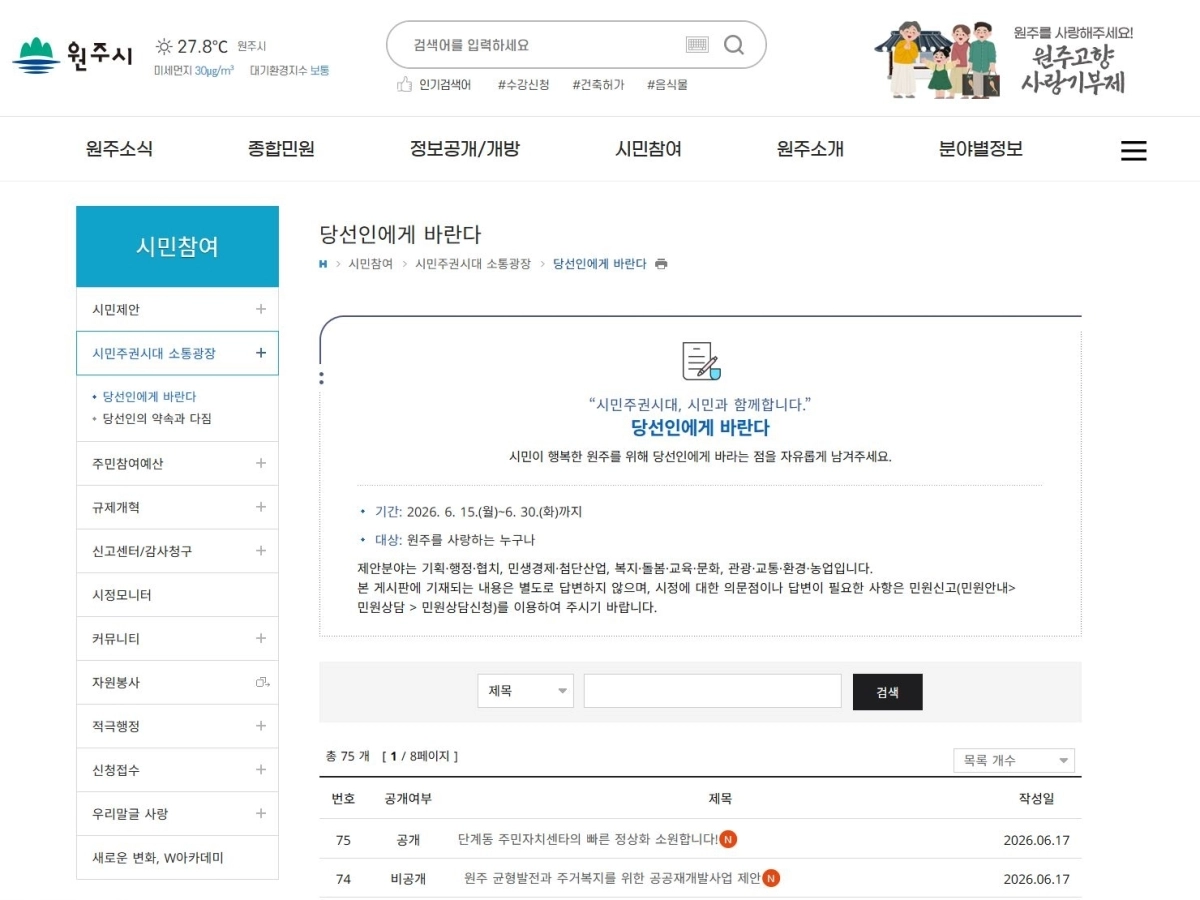Open the 정보공개/개방 main menu
Viewport: 1200px width, 900px height.
pyautogui.click(x=465, y=149)
